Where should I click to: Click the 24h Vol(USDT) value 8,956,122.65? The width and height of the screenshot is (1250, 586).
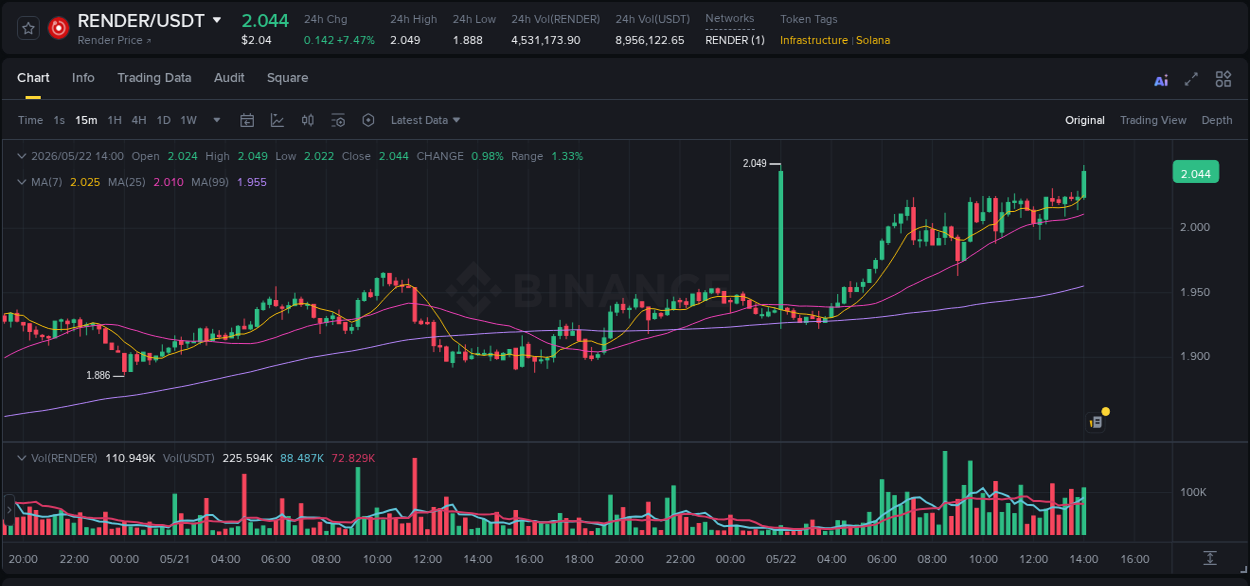click(x=650, y=40)
